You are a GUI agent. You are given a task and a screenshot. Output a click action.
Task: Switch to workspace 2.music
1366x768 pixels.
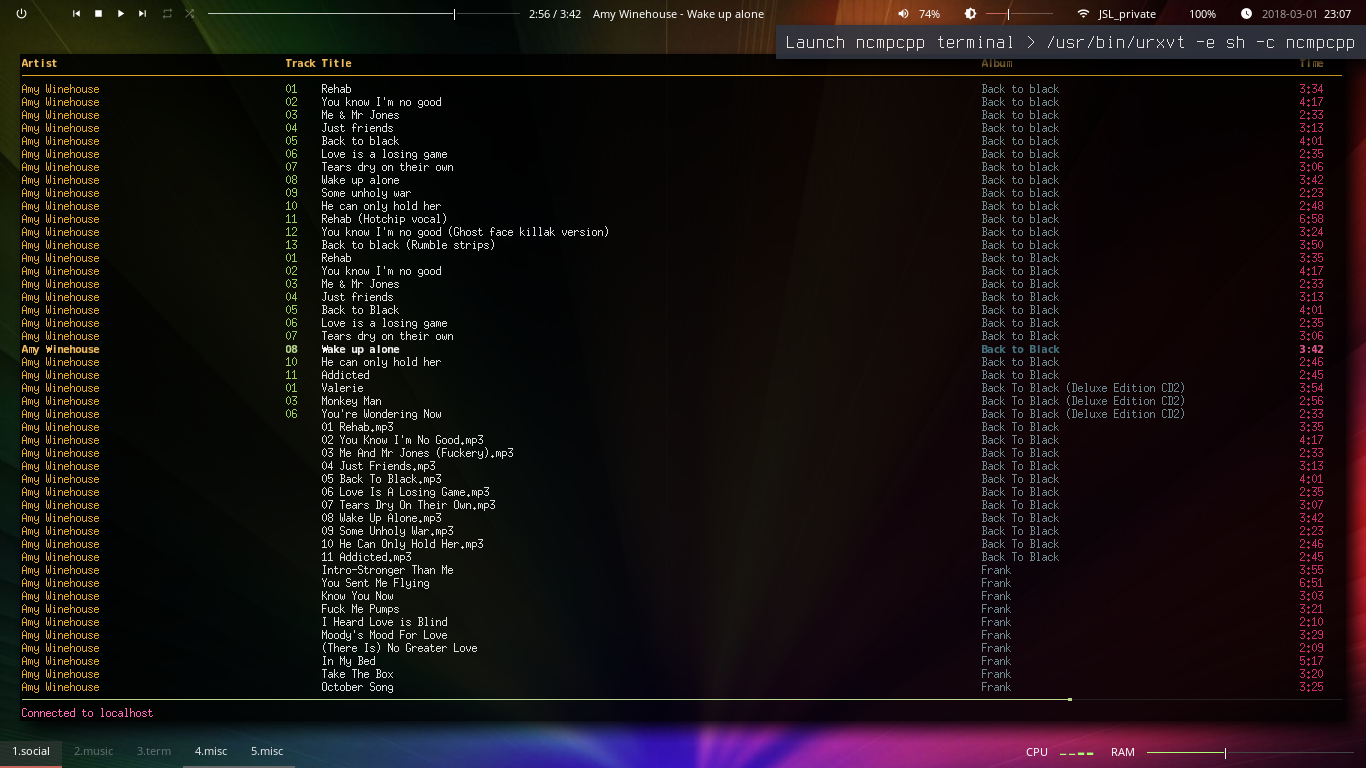click(x=93, y=751)
